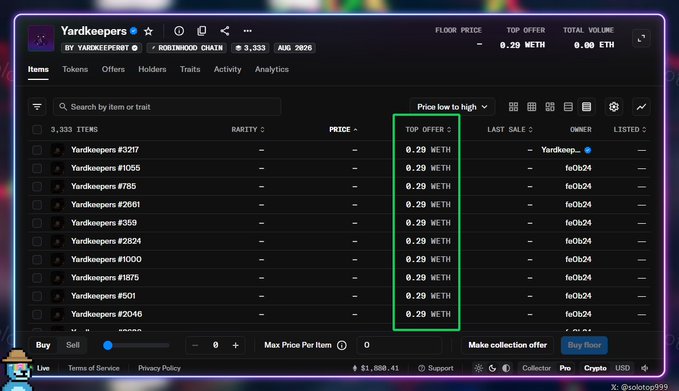
Task: Open the Support link
Action: click(436, 368)
